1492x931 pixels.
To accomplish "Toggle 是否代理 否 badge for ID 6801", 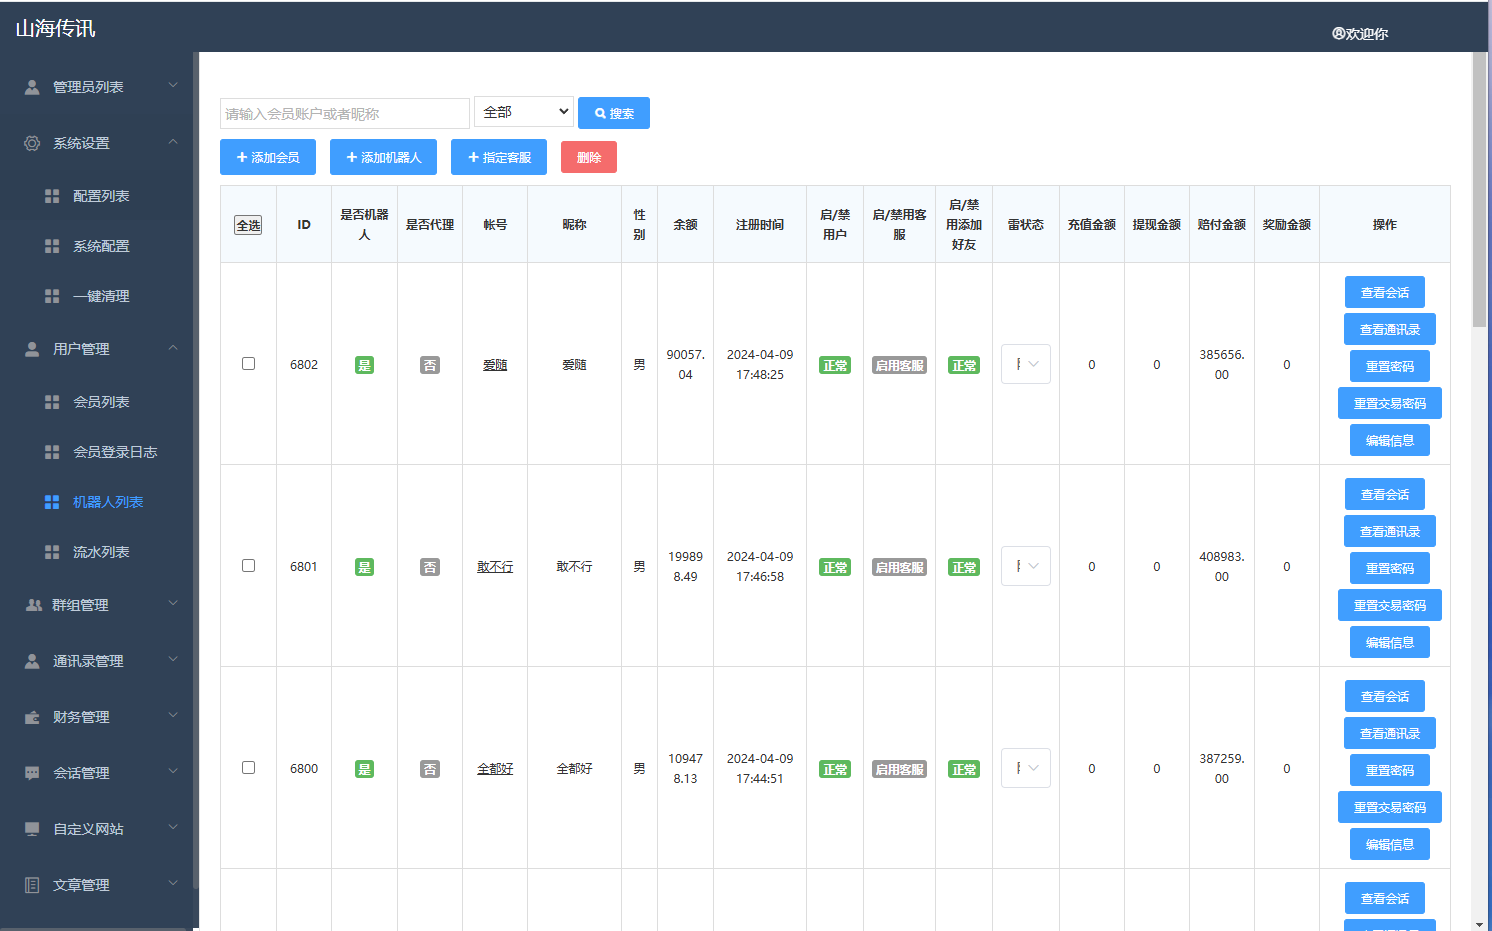I will [430, 567].
